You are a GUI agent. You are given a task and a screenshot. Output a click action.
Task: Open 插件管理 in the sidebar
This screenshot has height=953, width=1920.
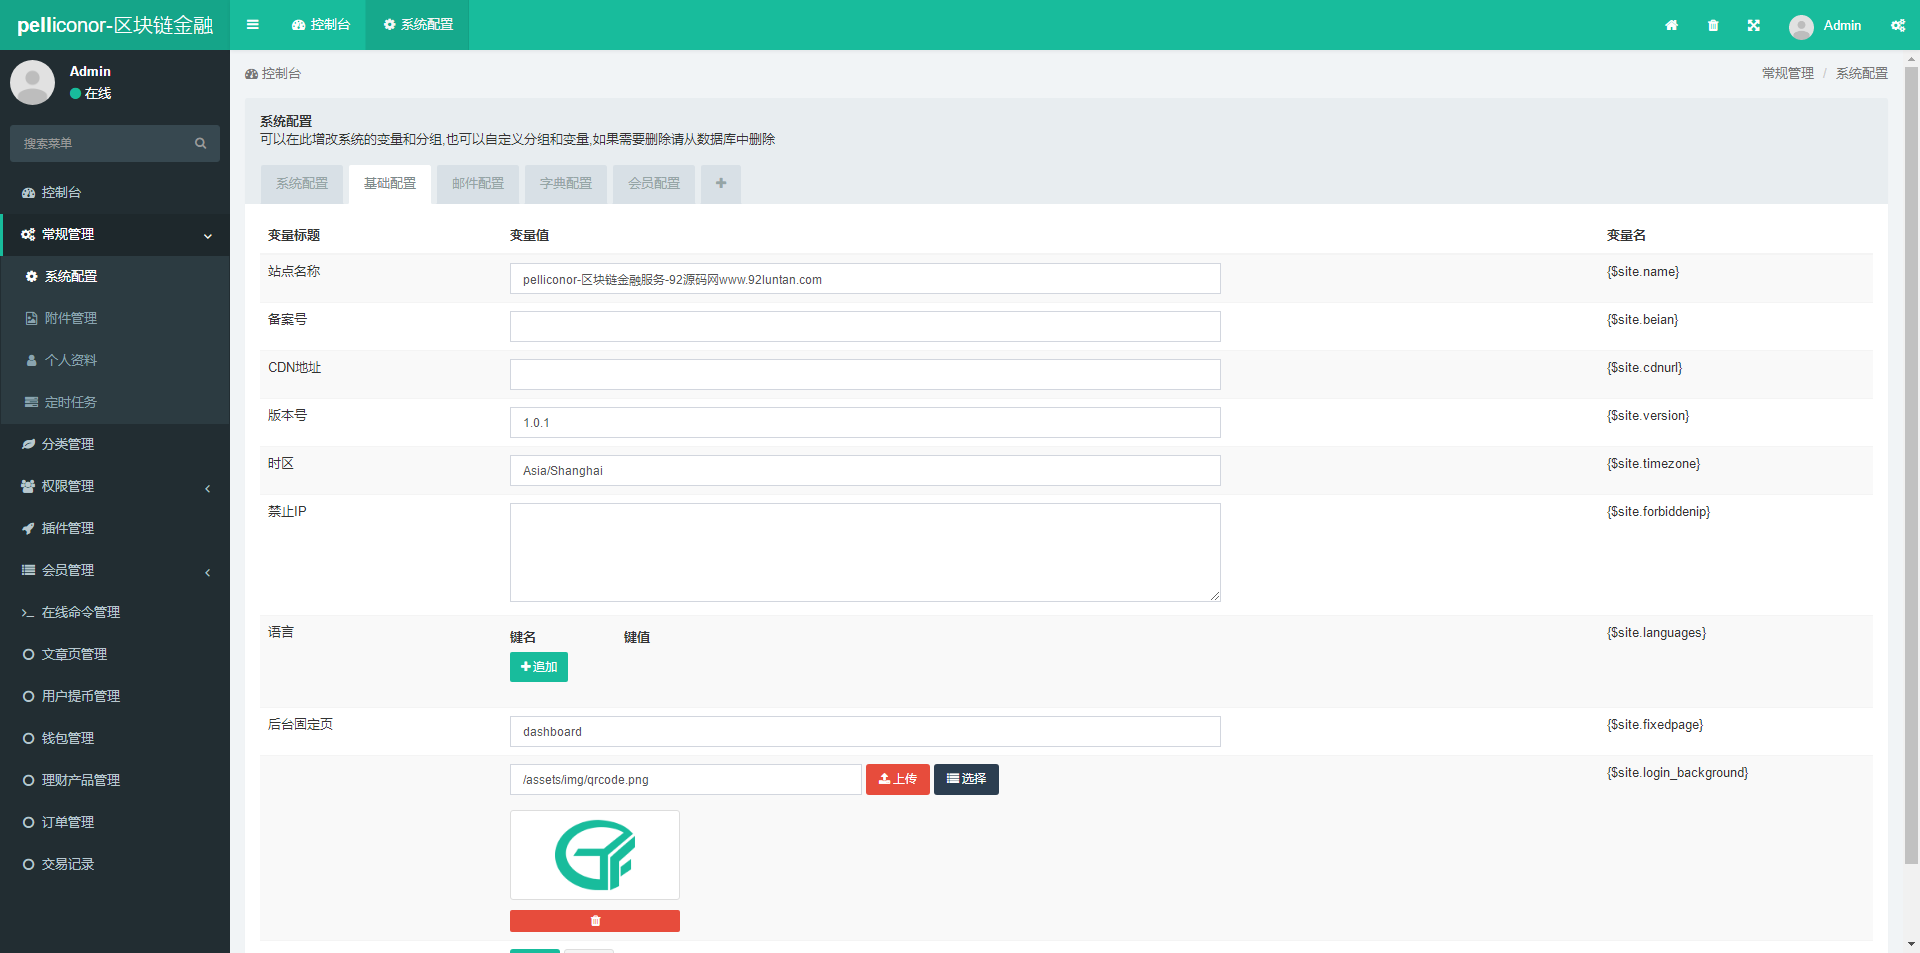(115, 528)
